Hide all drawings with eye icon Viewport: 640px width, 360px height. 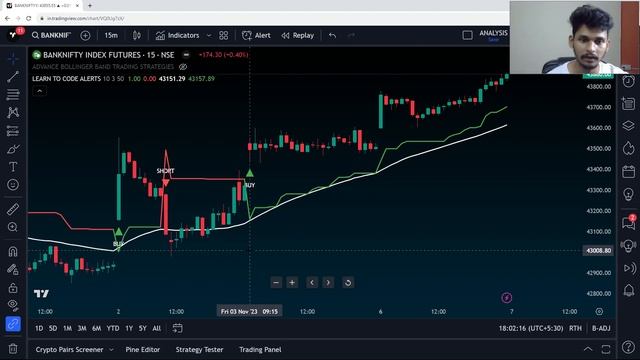coord(13,305)
